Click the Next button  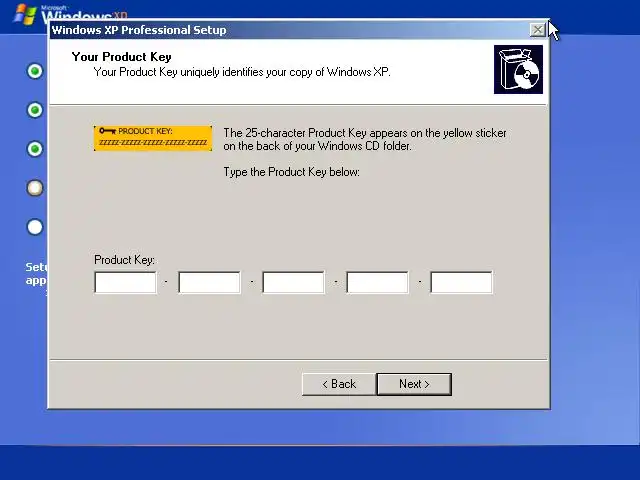(x=414, y=384)
